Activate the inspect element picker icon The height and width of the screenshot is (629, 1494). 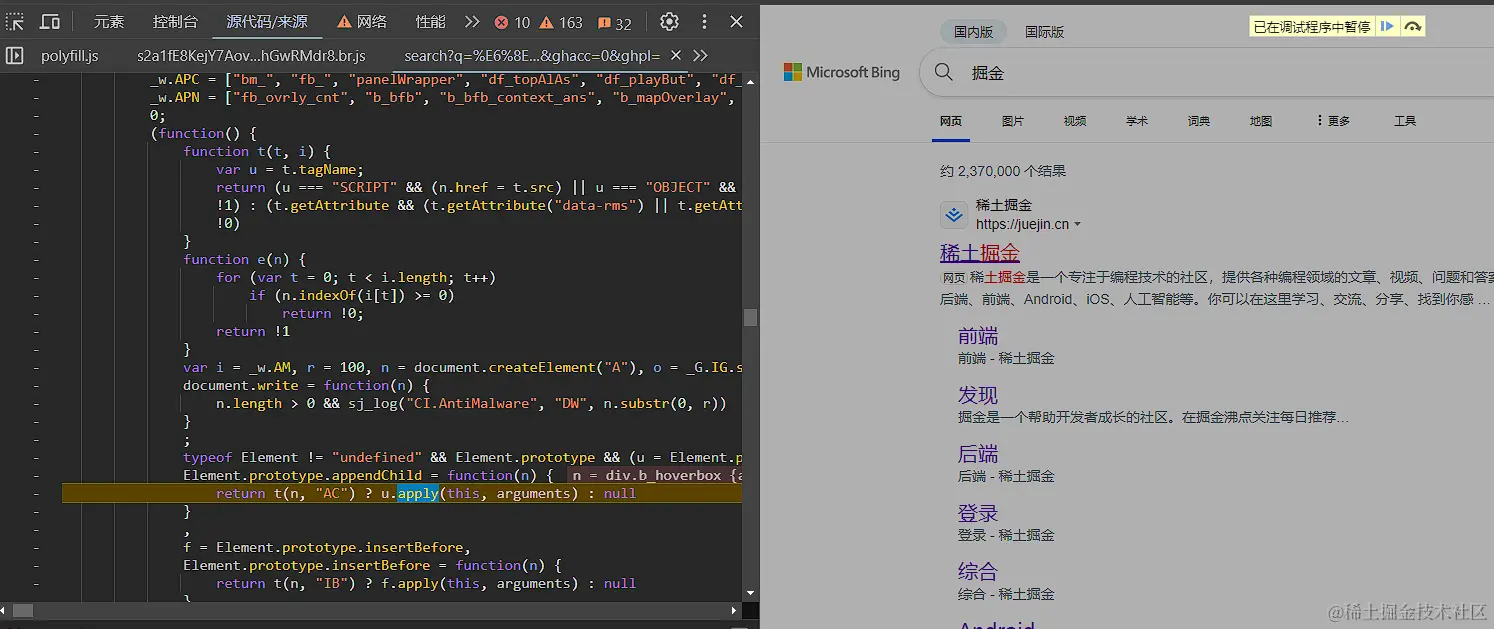[x=15, y=22]
